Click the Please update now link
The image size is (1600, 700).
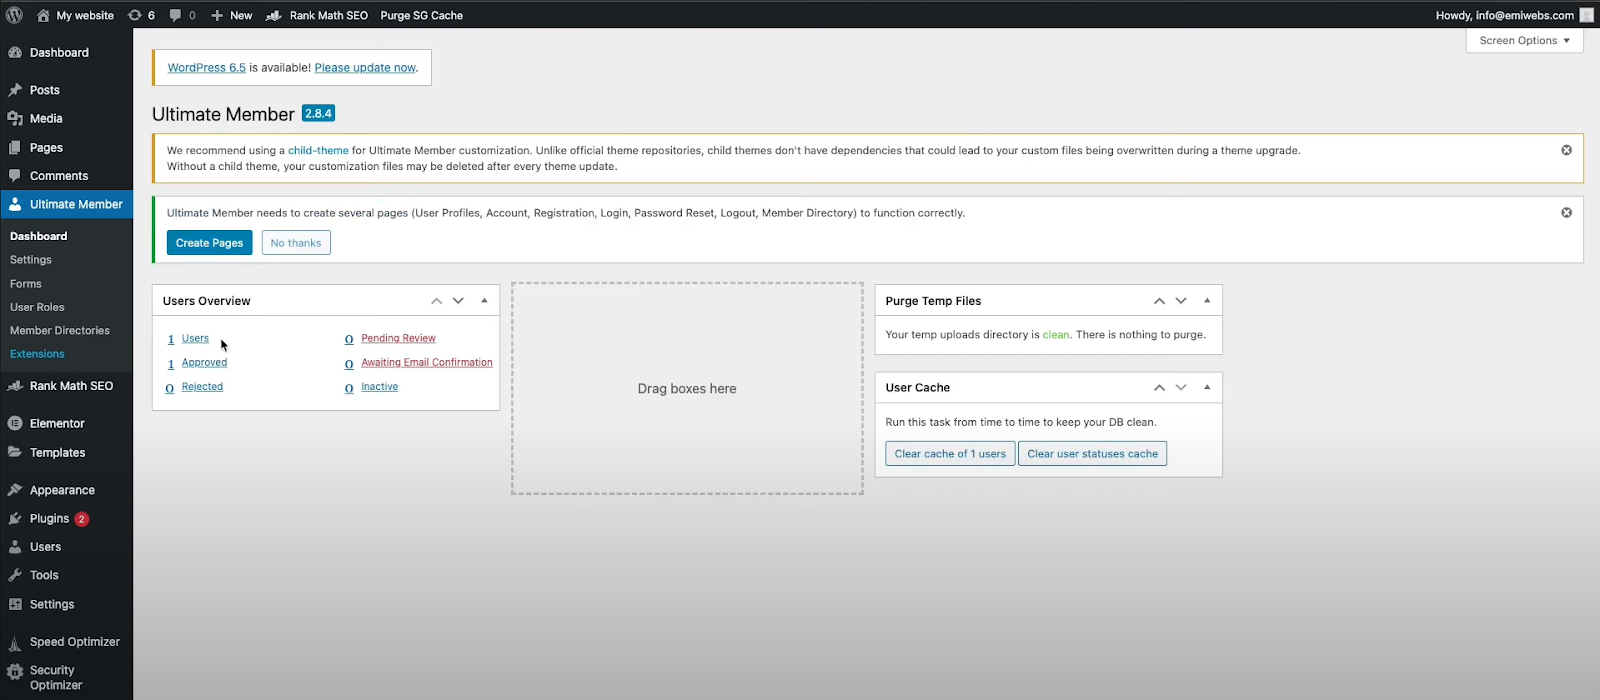(365, 68)
